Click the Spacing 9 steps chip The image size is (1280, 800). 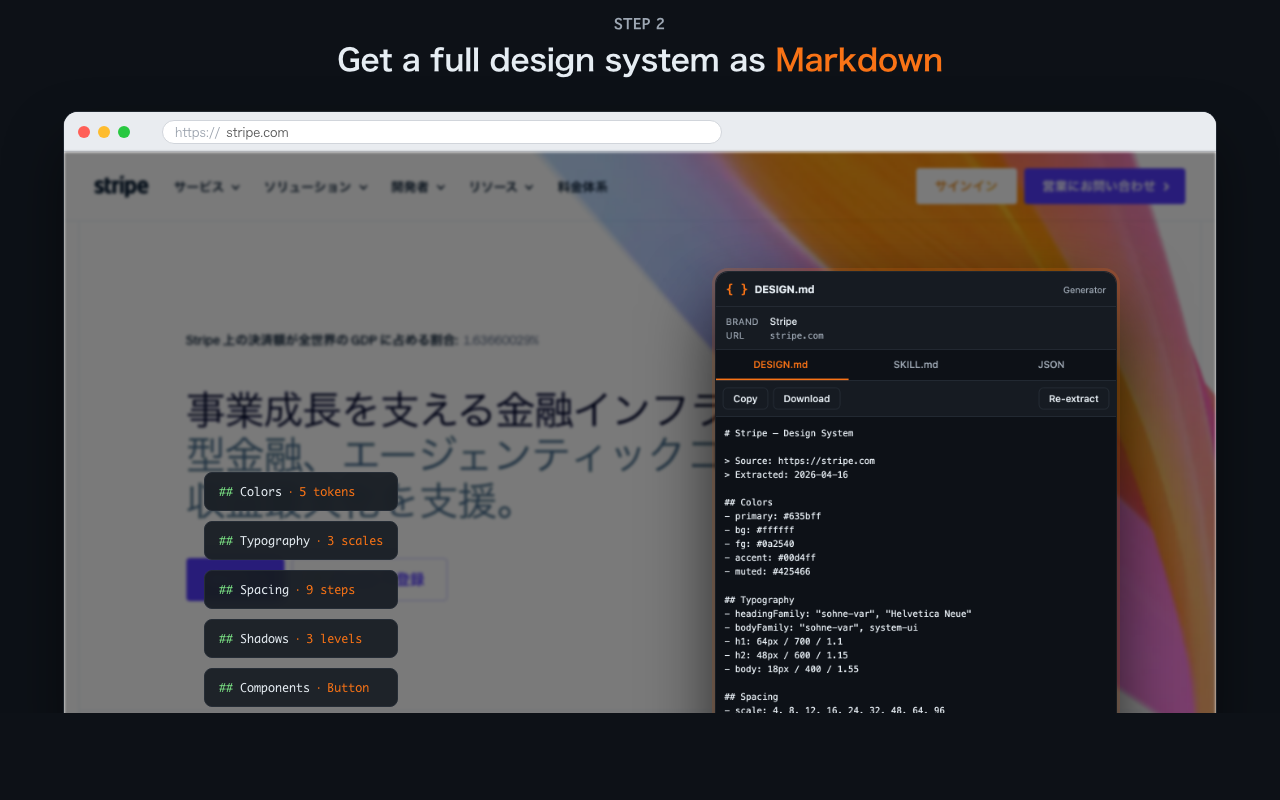click(x=301, y=590)
